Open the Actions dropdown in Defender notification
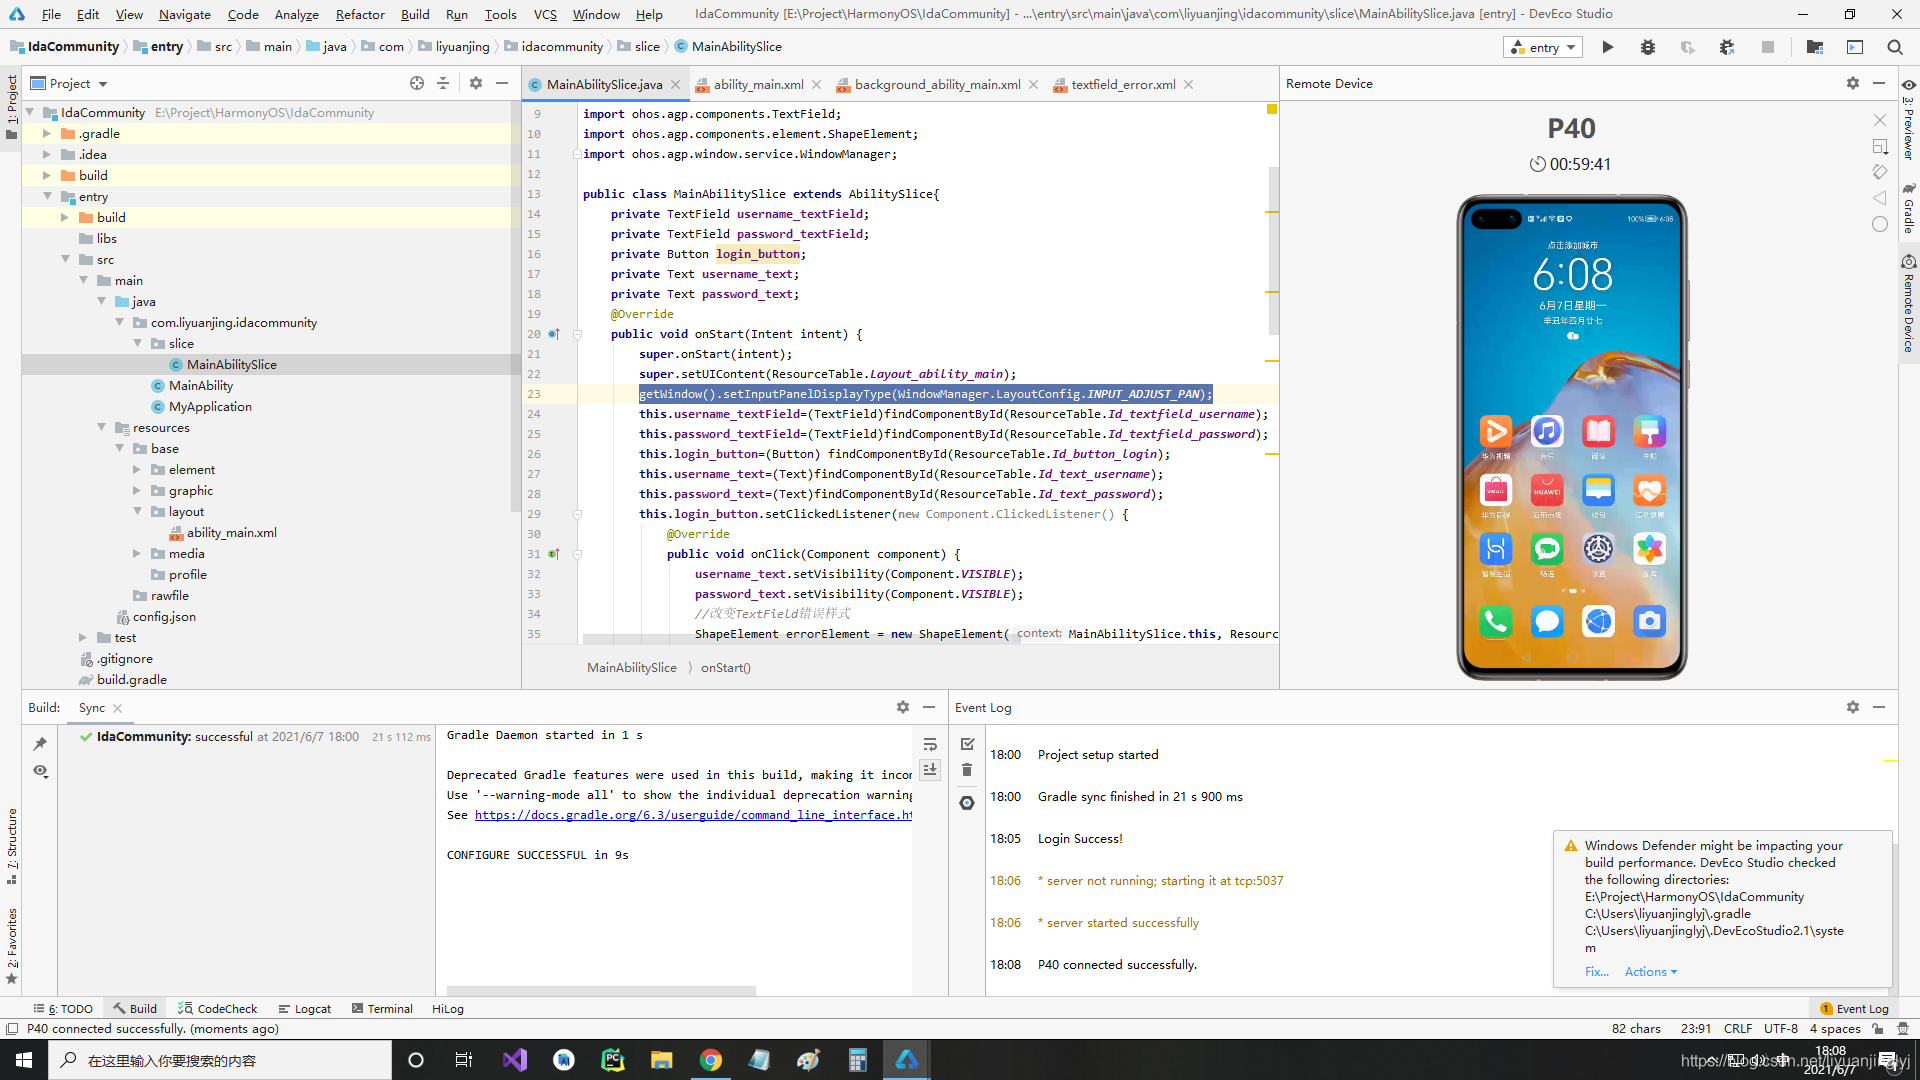This screenshot has width=1920, height=1080. (1651, 972)
